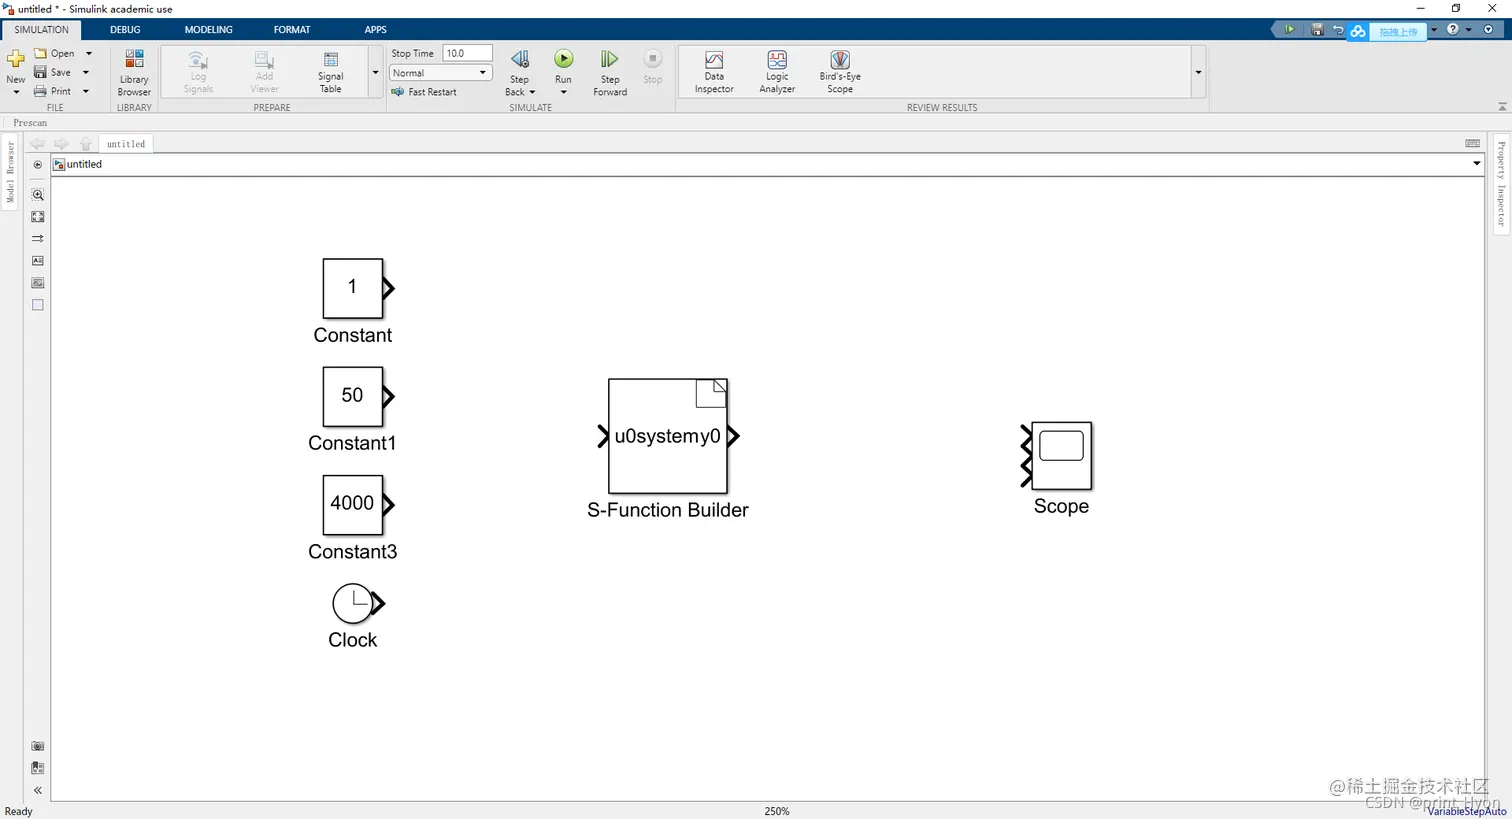Click the untitled breadcrumb in address bar
The height and width of the screenshot is (819, 1512).
[84, 164]
